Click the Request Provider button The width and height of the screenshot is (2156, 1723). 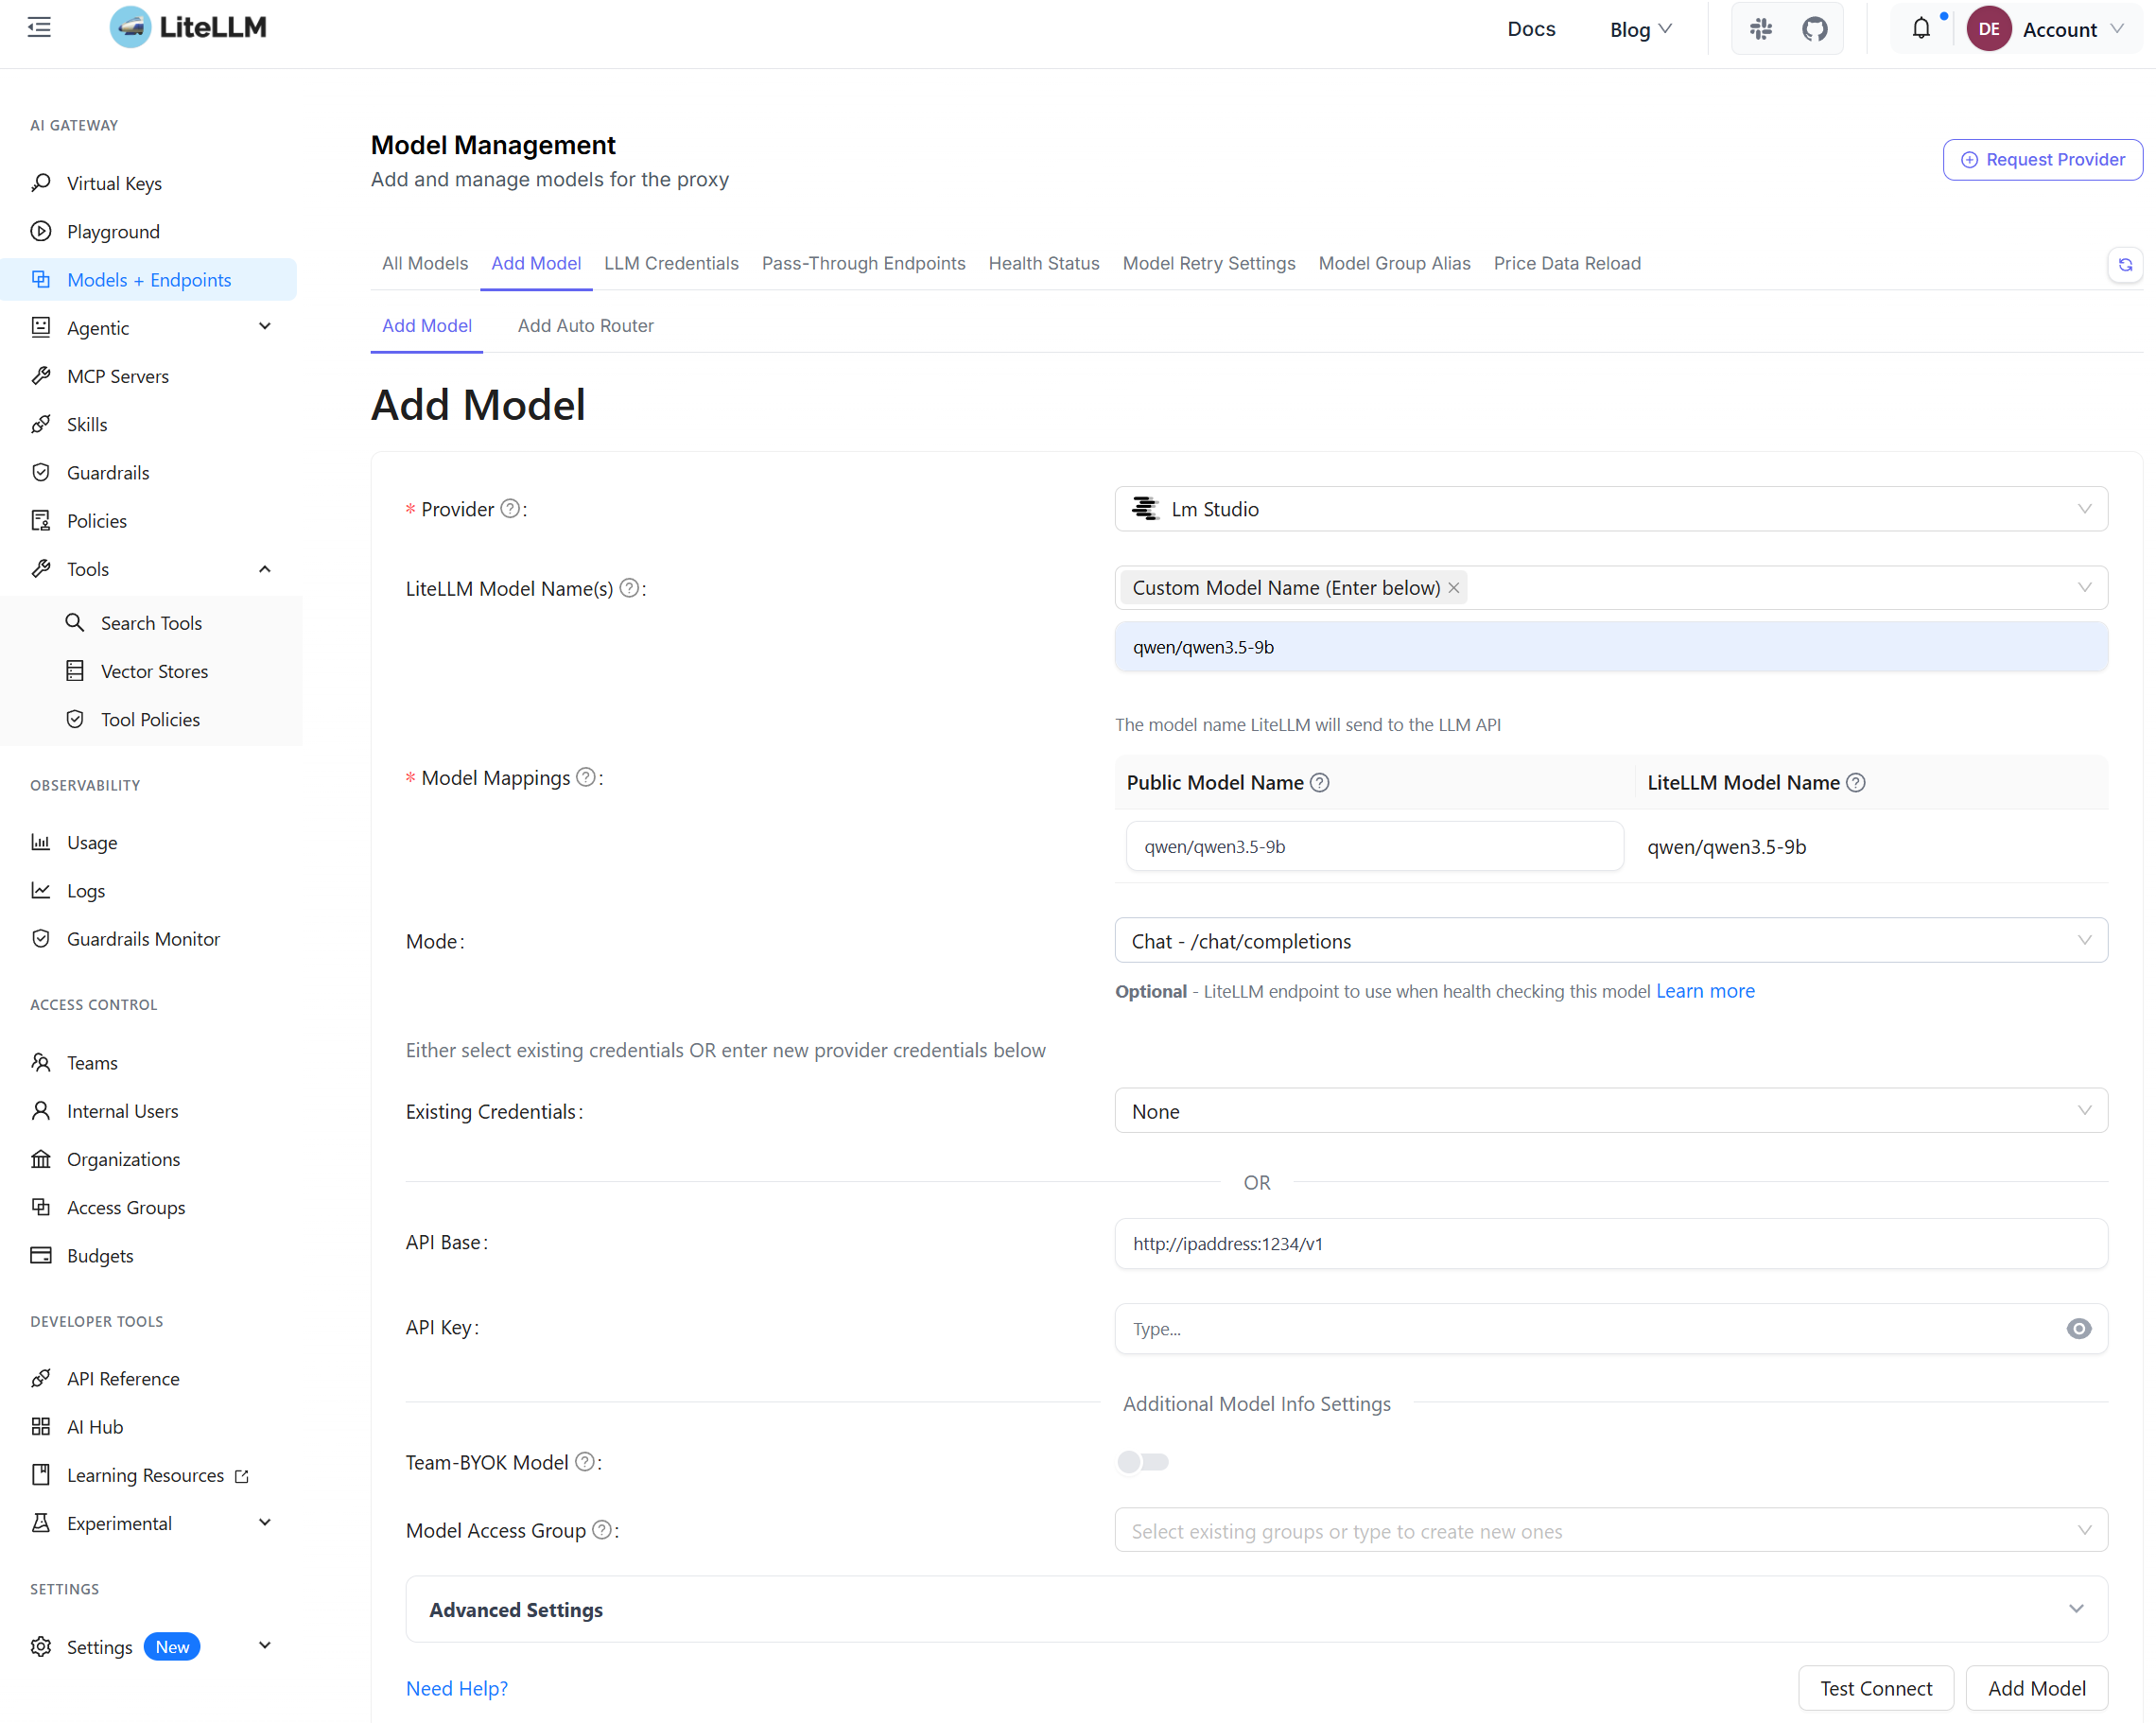tap(2042, 160)
